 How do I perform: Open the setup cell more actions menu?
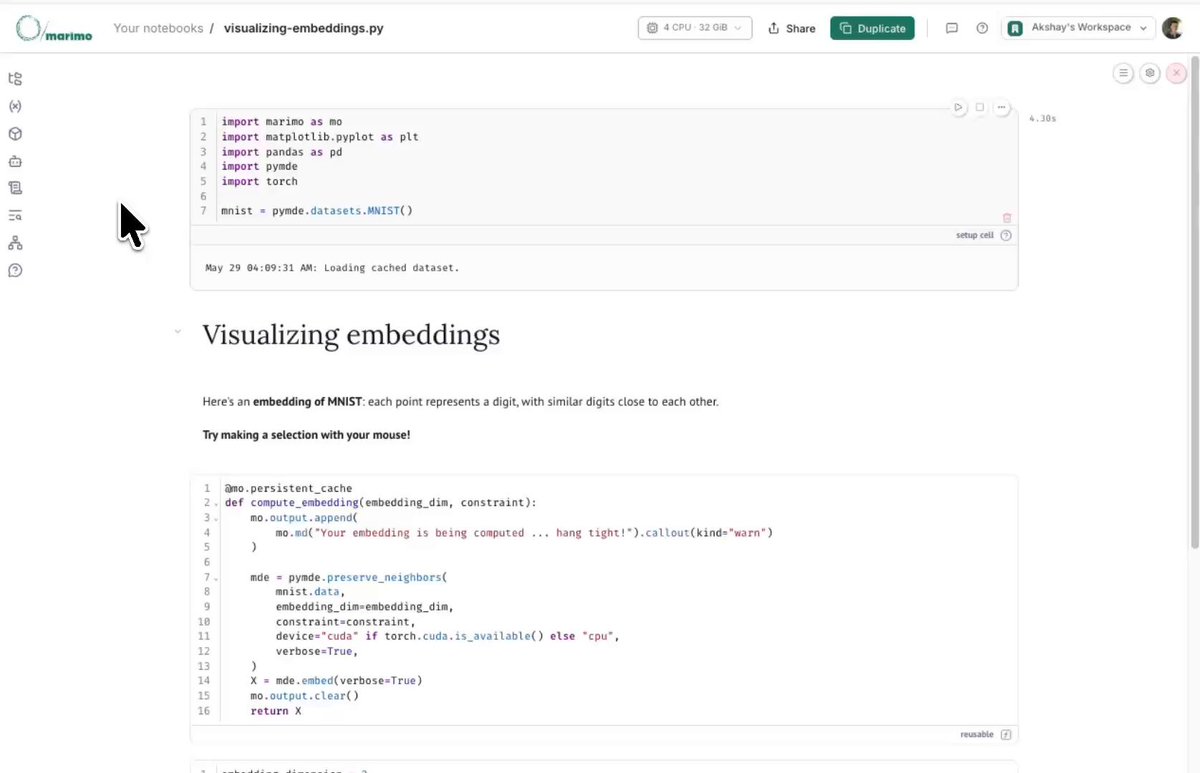point(1002,107)
